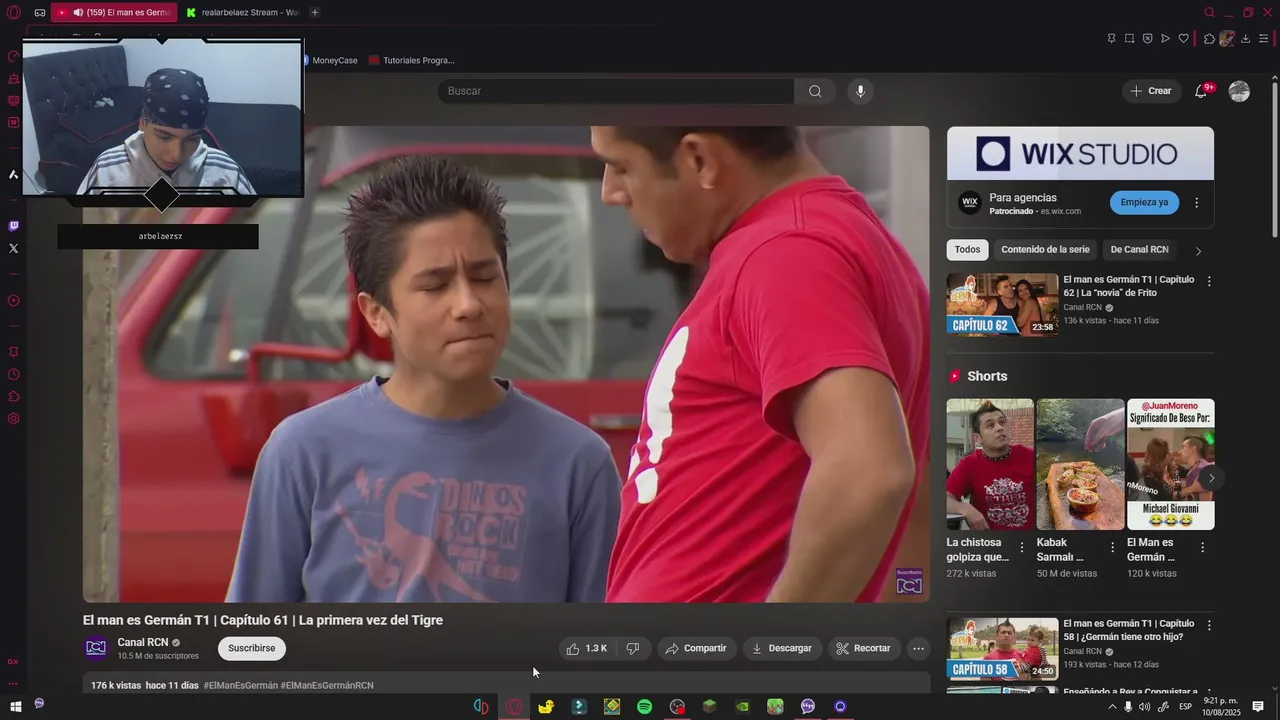Open Capítulo 58 Germán tiene otro hijo title
The width and height of the screenshot is (1280, 720).
pyautogui.click(x=1128, y=630)
